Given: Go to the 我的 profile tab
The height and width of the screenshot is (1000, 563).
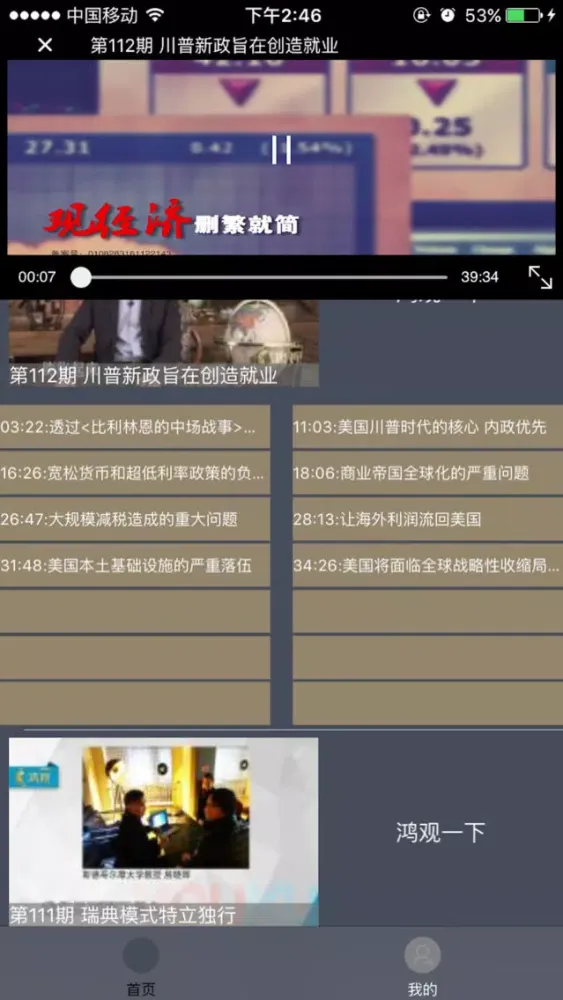Looking at the screenshot, I should tap(422, 967).
